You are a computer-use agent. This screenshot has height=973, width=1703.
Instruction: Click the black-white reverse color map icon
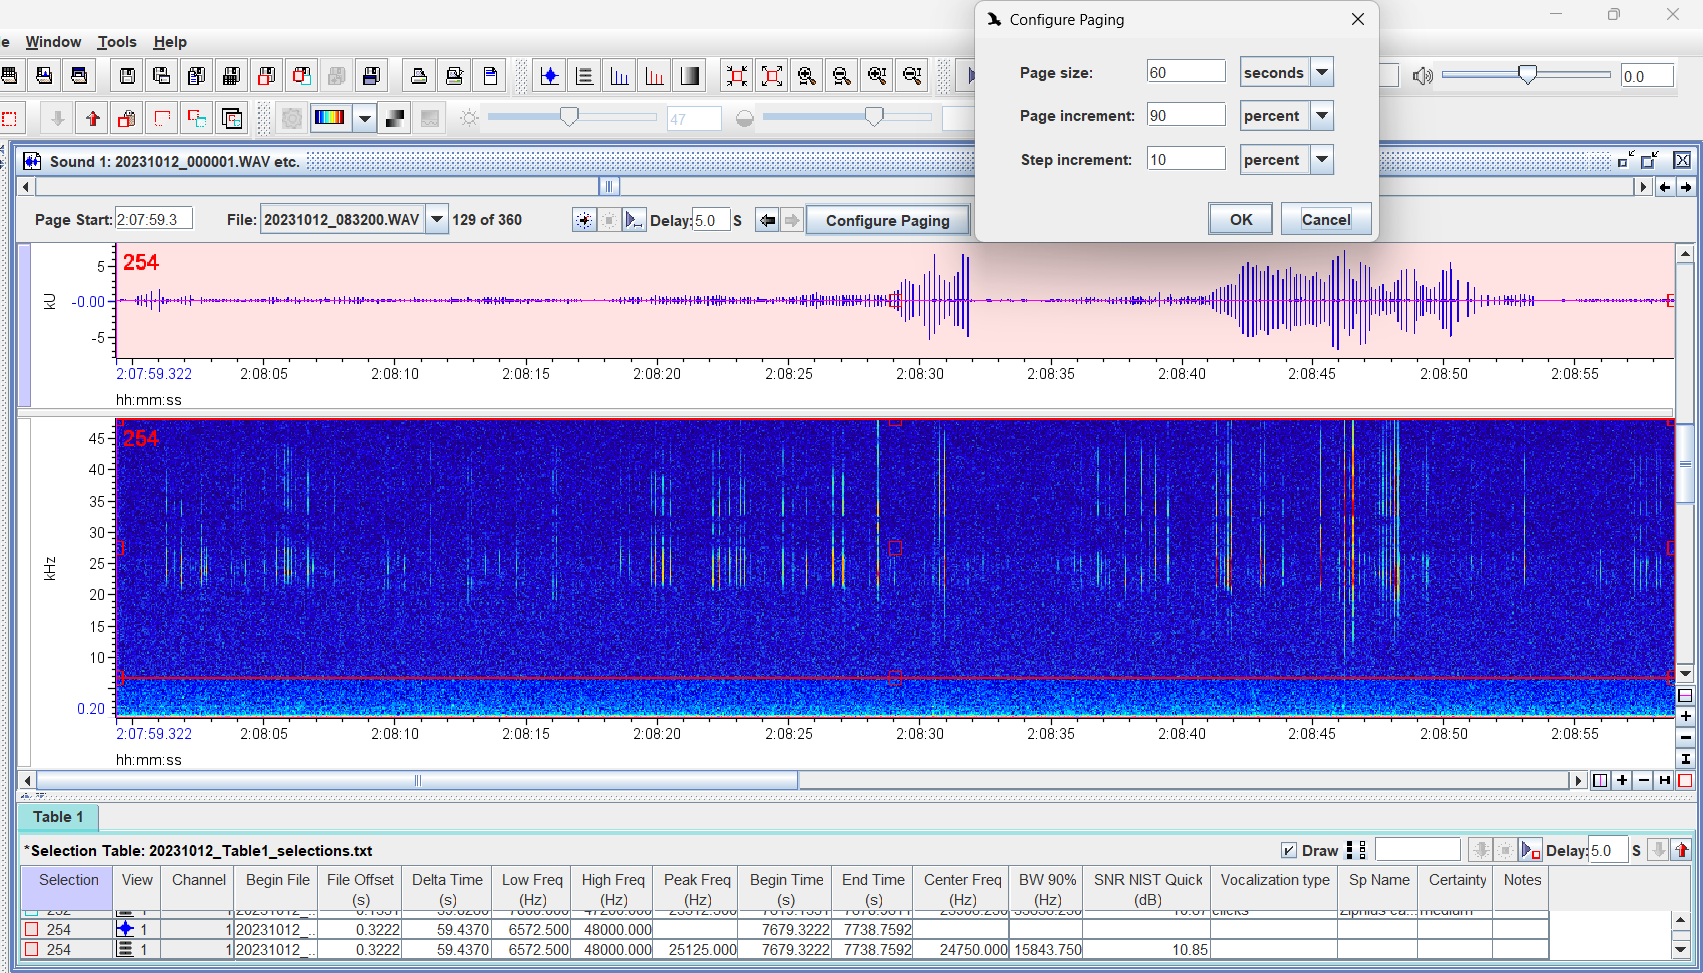[395, 119]
